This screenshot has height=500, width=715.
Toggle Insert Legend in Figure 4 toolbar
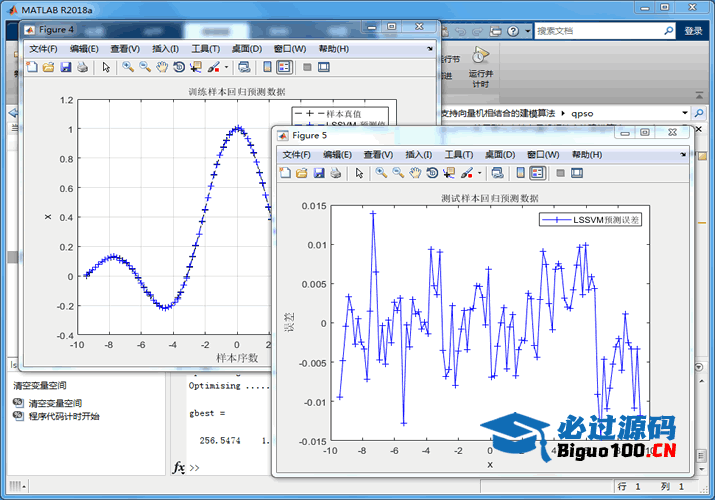pyautogui.click(x=284, y=67)
